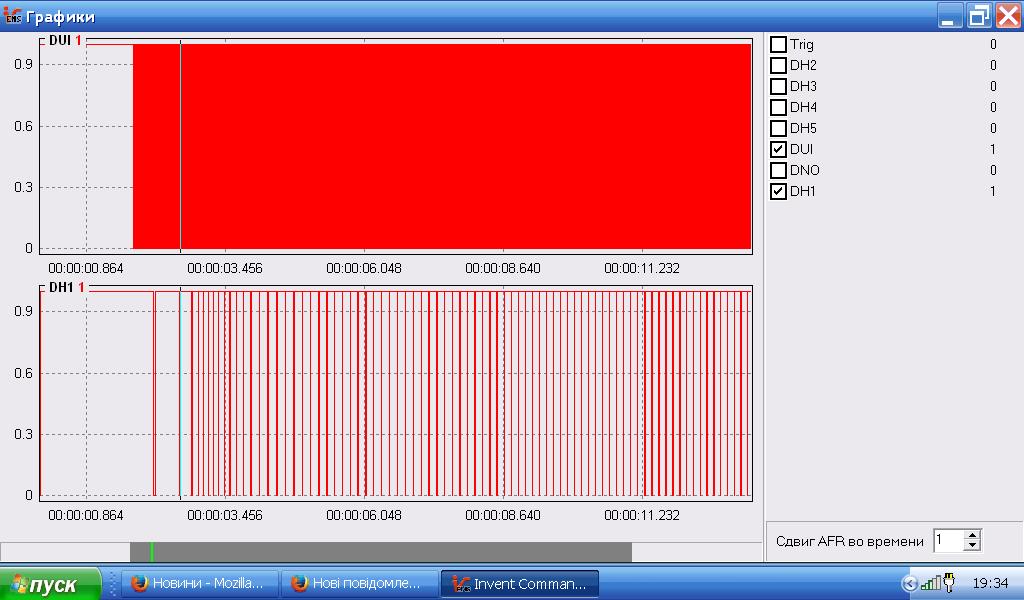The height and width of the screenshot is (600, 1024).
Task: Uncheck the DUI graph checkbox
Action: [x=778, y=149]
